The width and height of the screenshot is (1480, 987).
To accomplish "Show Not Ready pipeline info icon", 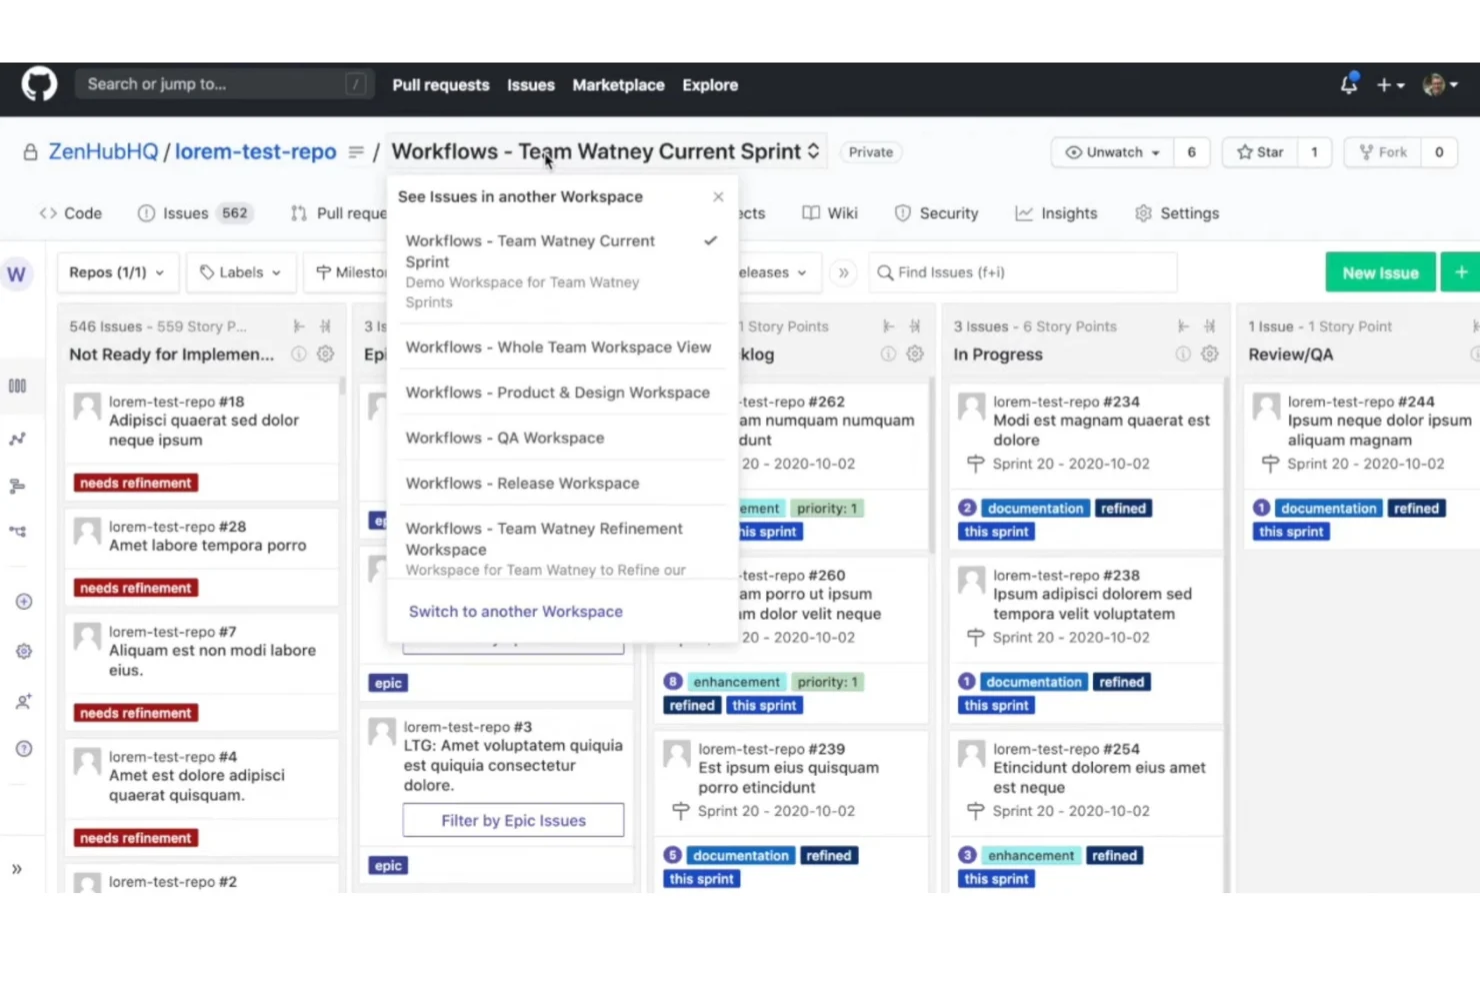I will [x=298, y=354].
